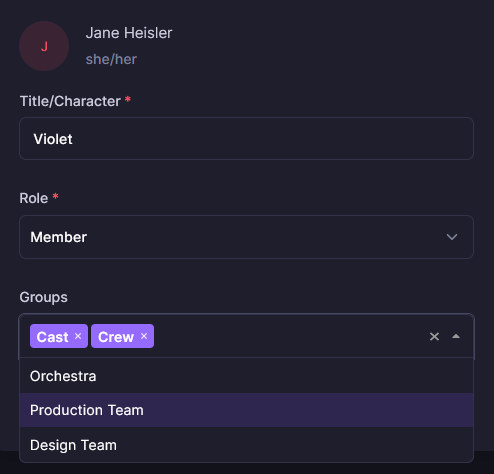Click the Title/Character label
The width and height of the screenshot is (494, 474).
(70, 101)
